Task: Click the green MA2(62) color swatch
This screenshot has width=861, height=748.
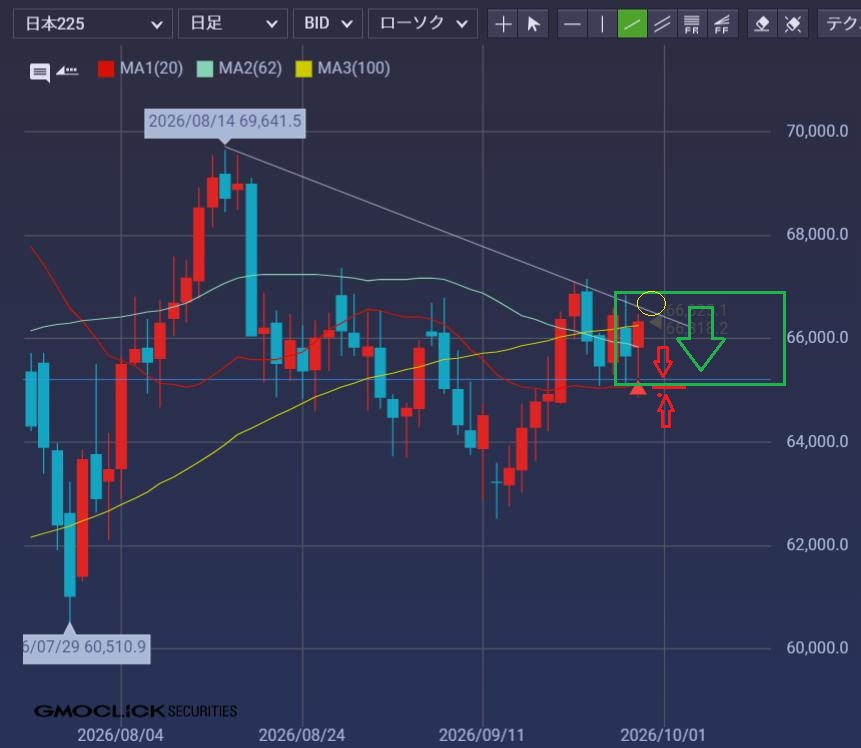Action: [x=205, y=69]
